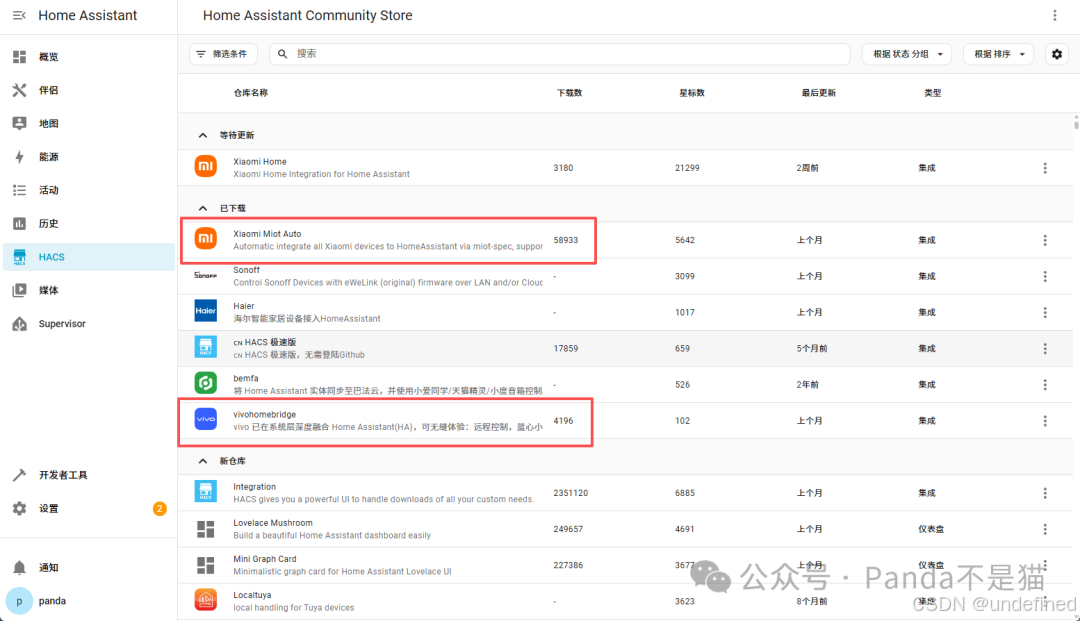
Task: Open the Integration repository row
Action: [x=625, y=493]
